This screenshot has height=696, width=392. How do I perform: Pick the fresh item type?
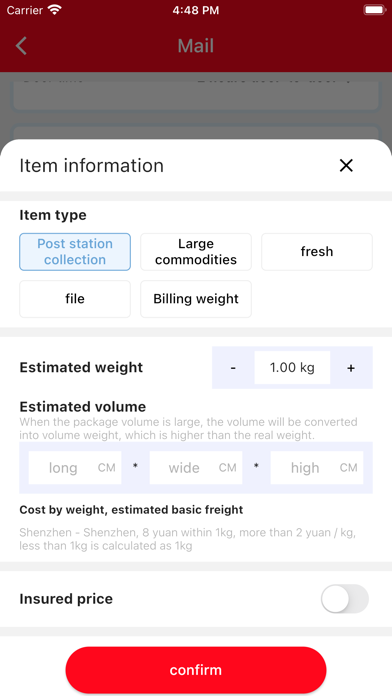click(317, 252)
